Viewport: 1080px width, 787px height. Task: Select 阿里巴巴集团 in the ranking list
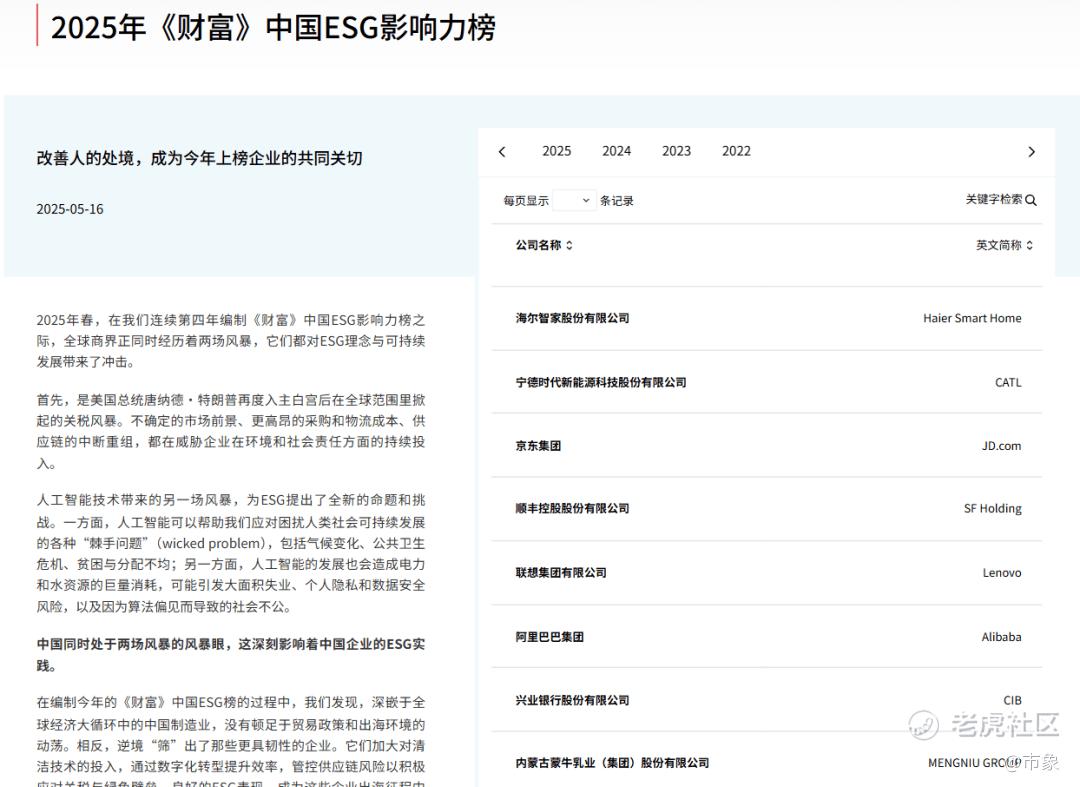click(550, 637)
